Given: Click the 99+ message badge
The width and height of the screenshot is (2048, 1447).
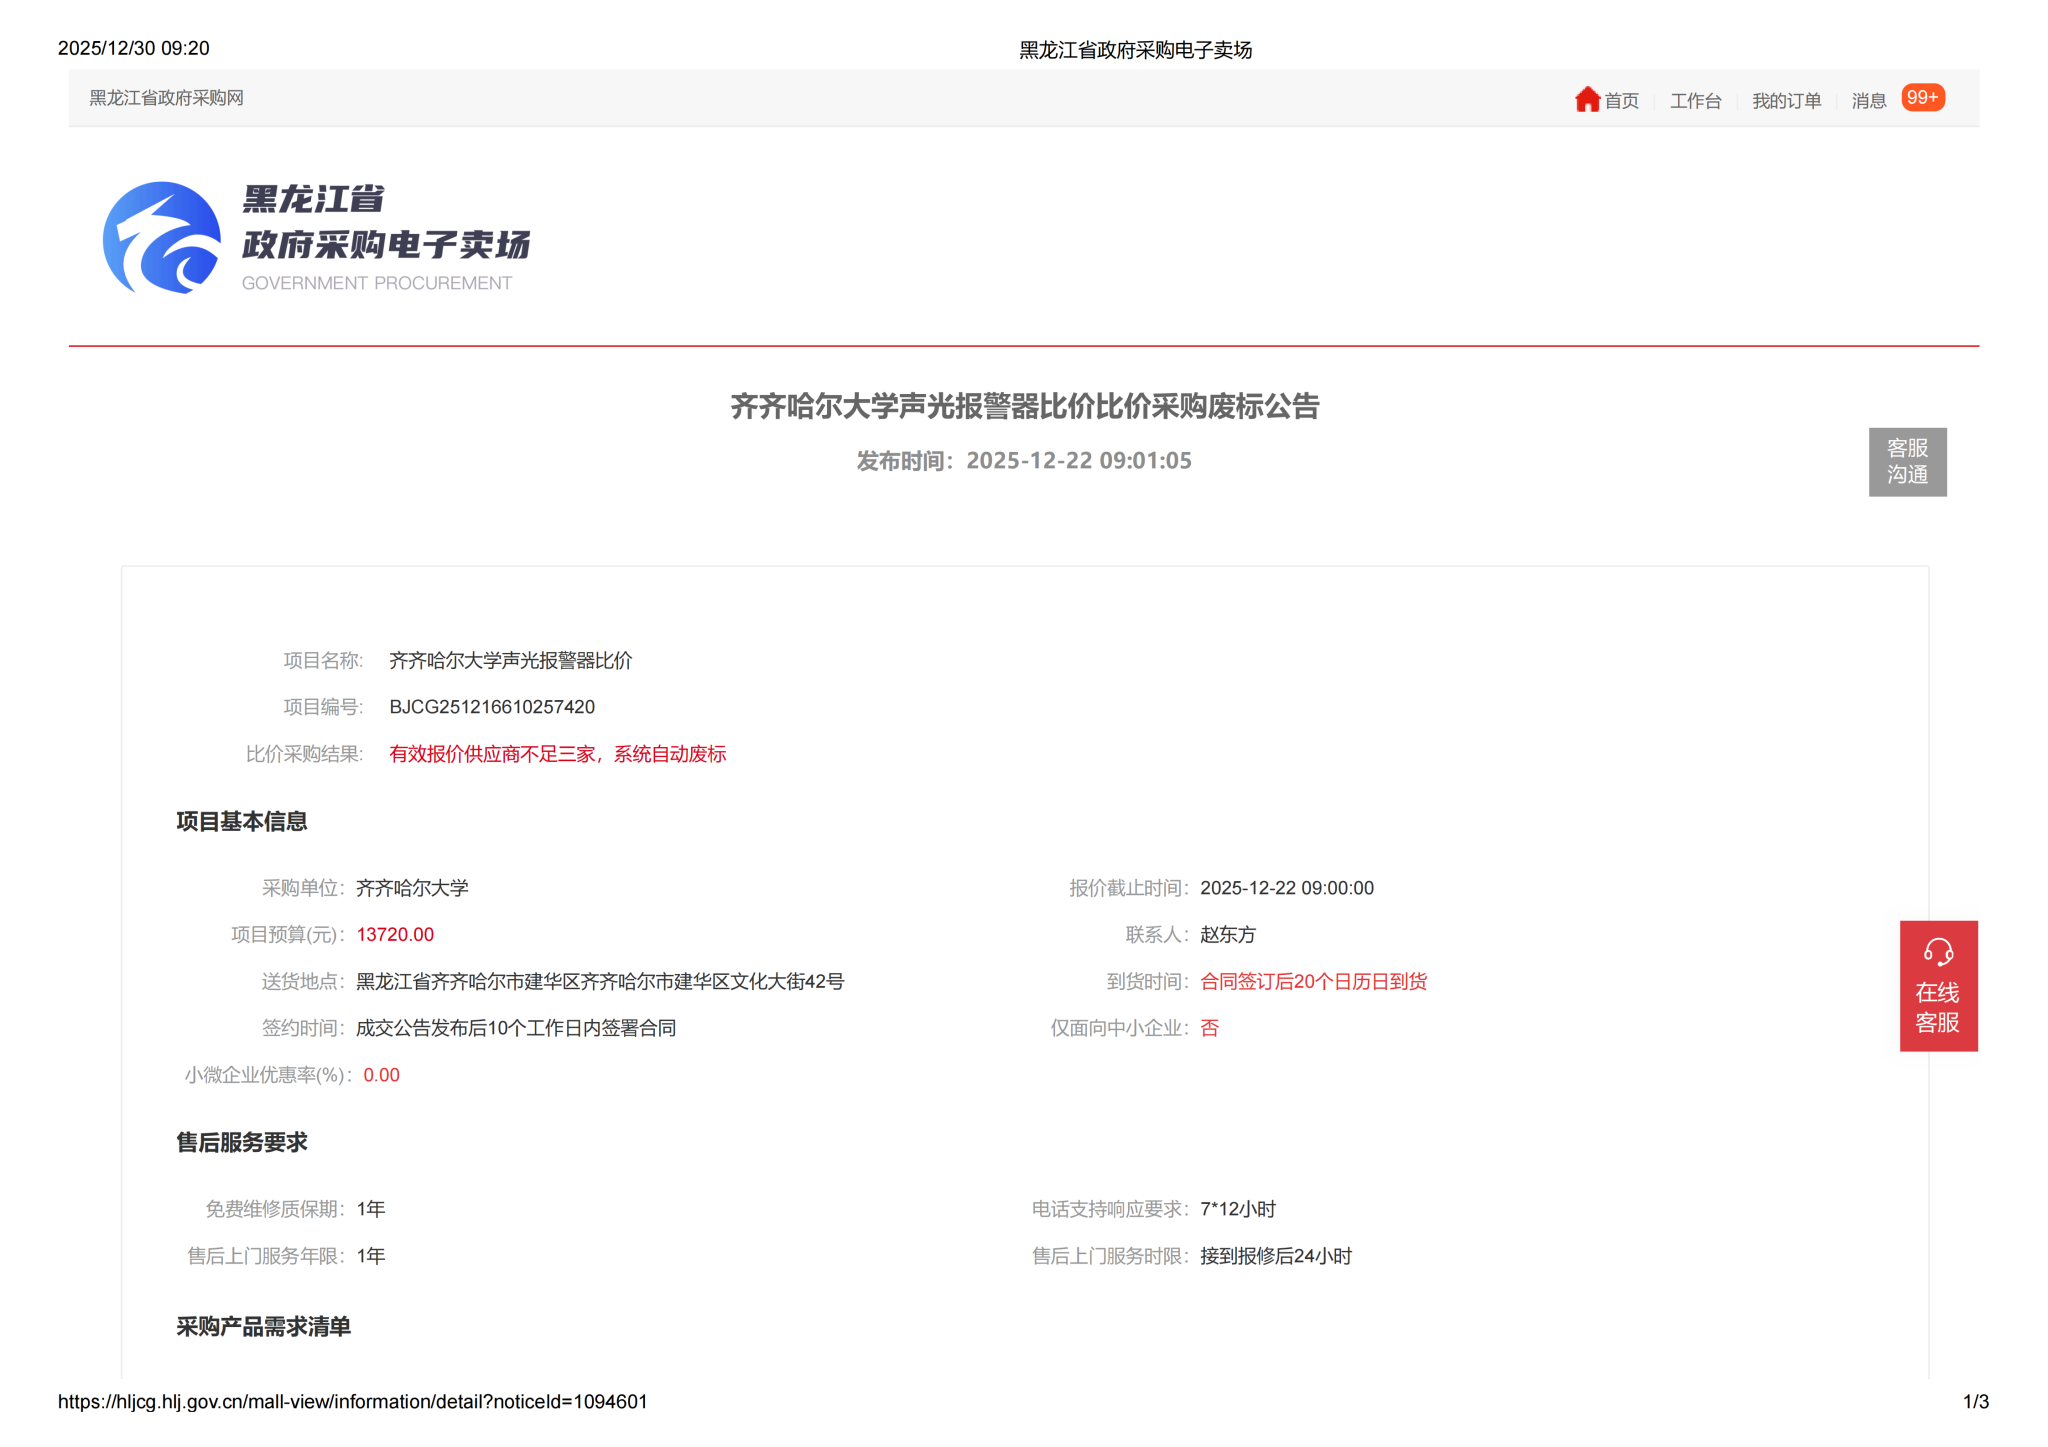Looking at the screenshot, I should click(1921, 98).
